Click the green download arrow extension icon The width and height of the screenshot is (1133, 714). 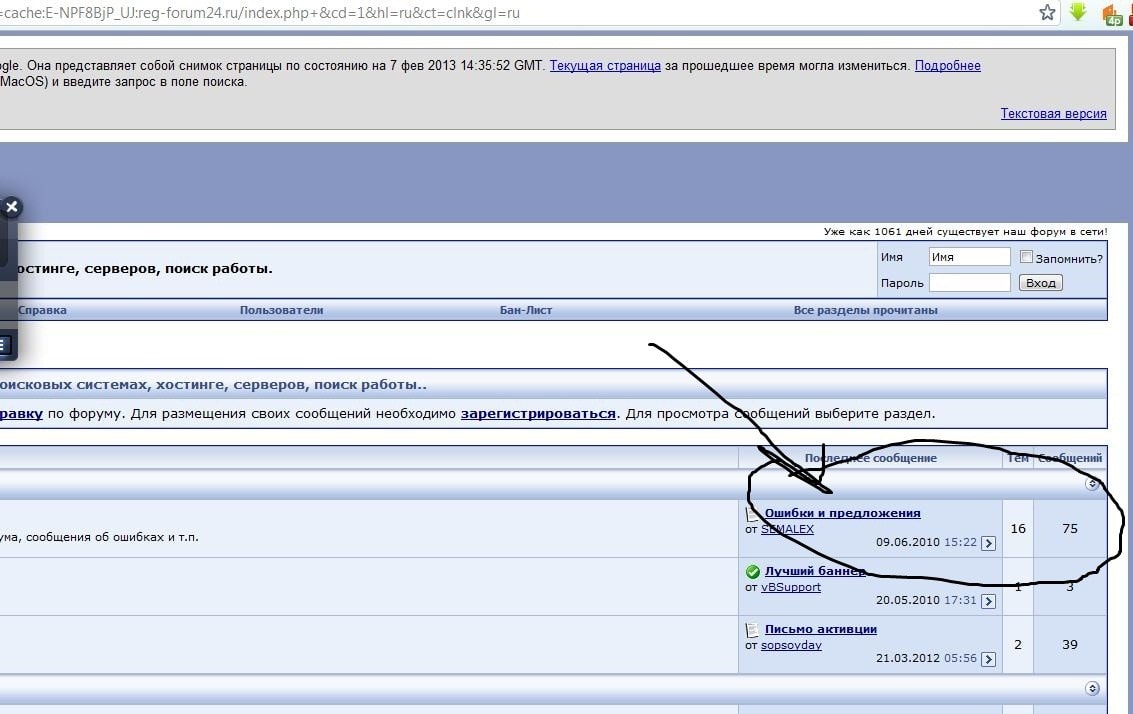point(1078,13)
